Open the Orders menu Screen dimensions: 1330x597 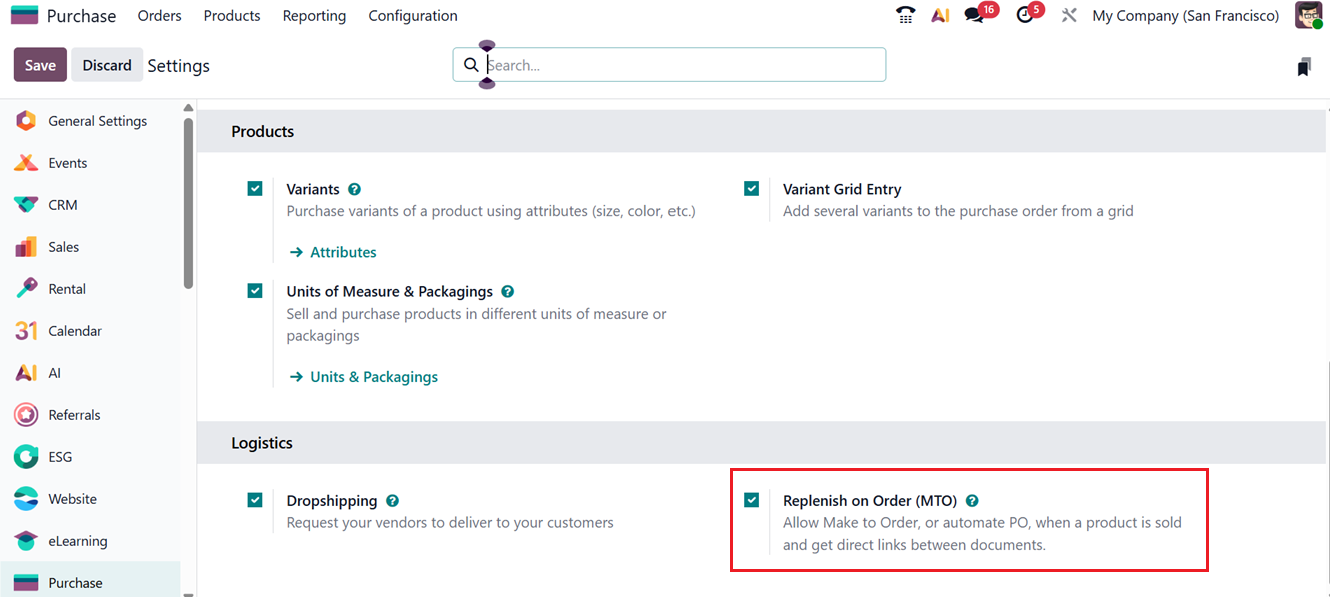point(160,16)
